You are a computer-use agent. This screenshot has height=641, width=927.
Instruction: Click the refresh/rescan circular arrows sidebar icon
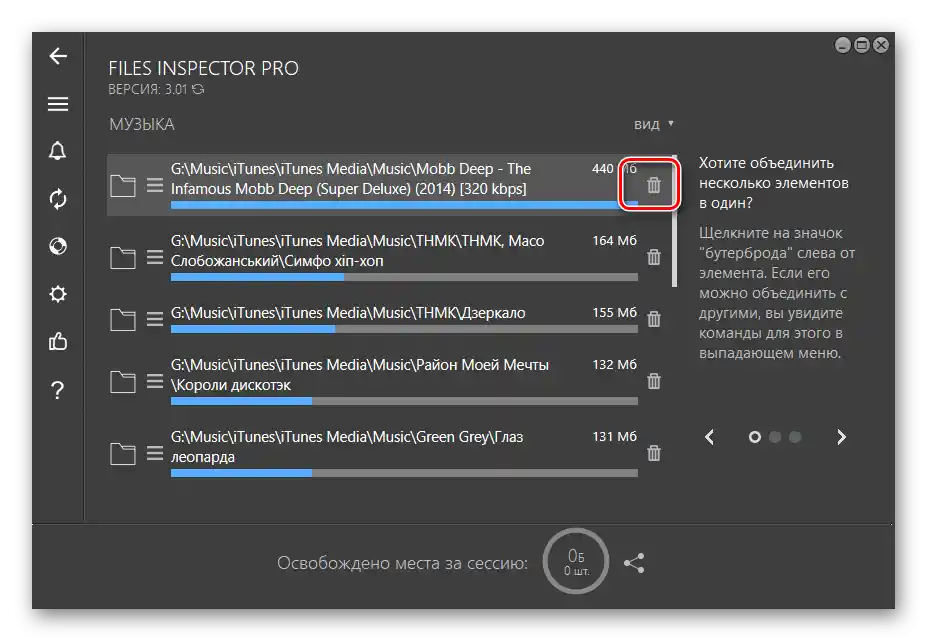point(58,199)
